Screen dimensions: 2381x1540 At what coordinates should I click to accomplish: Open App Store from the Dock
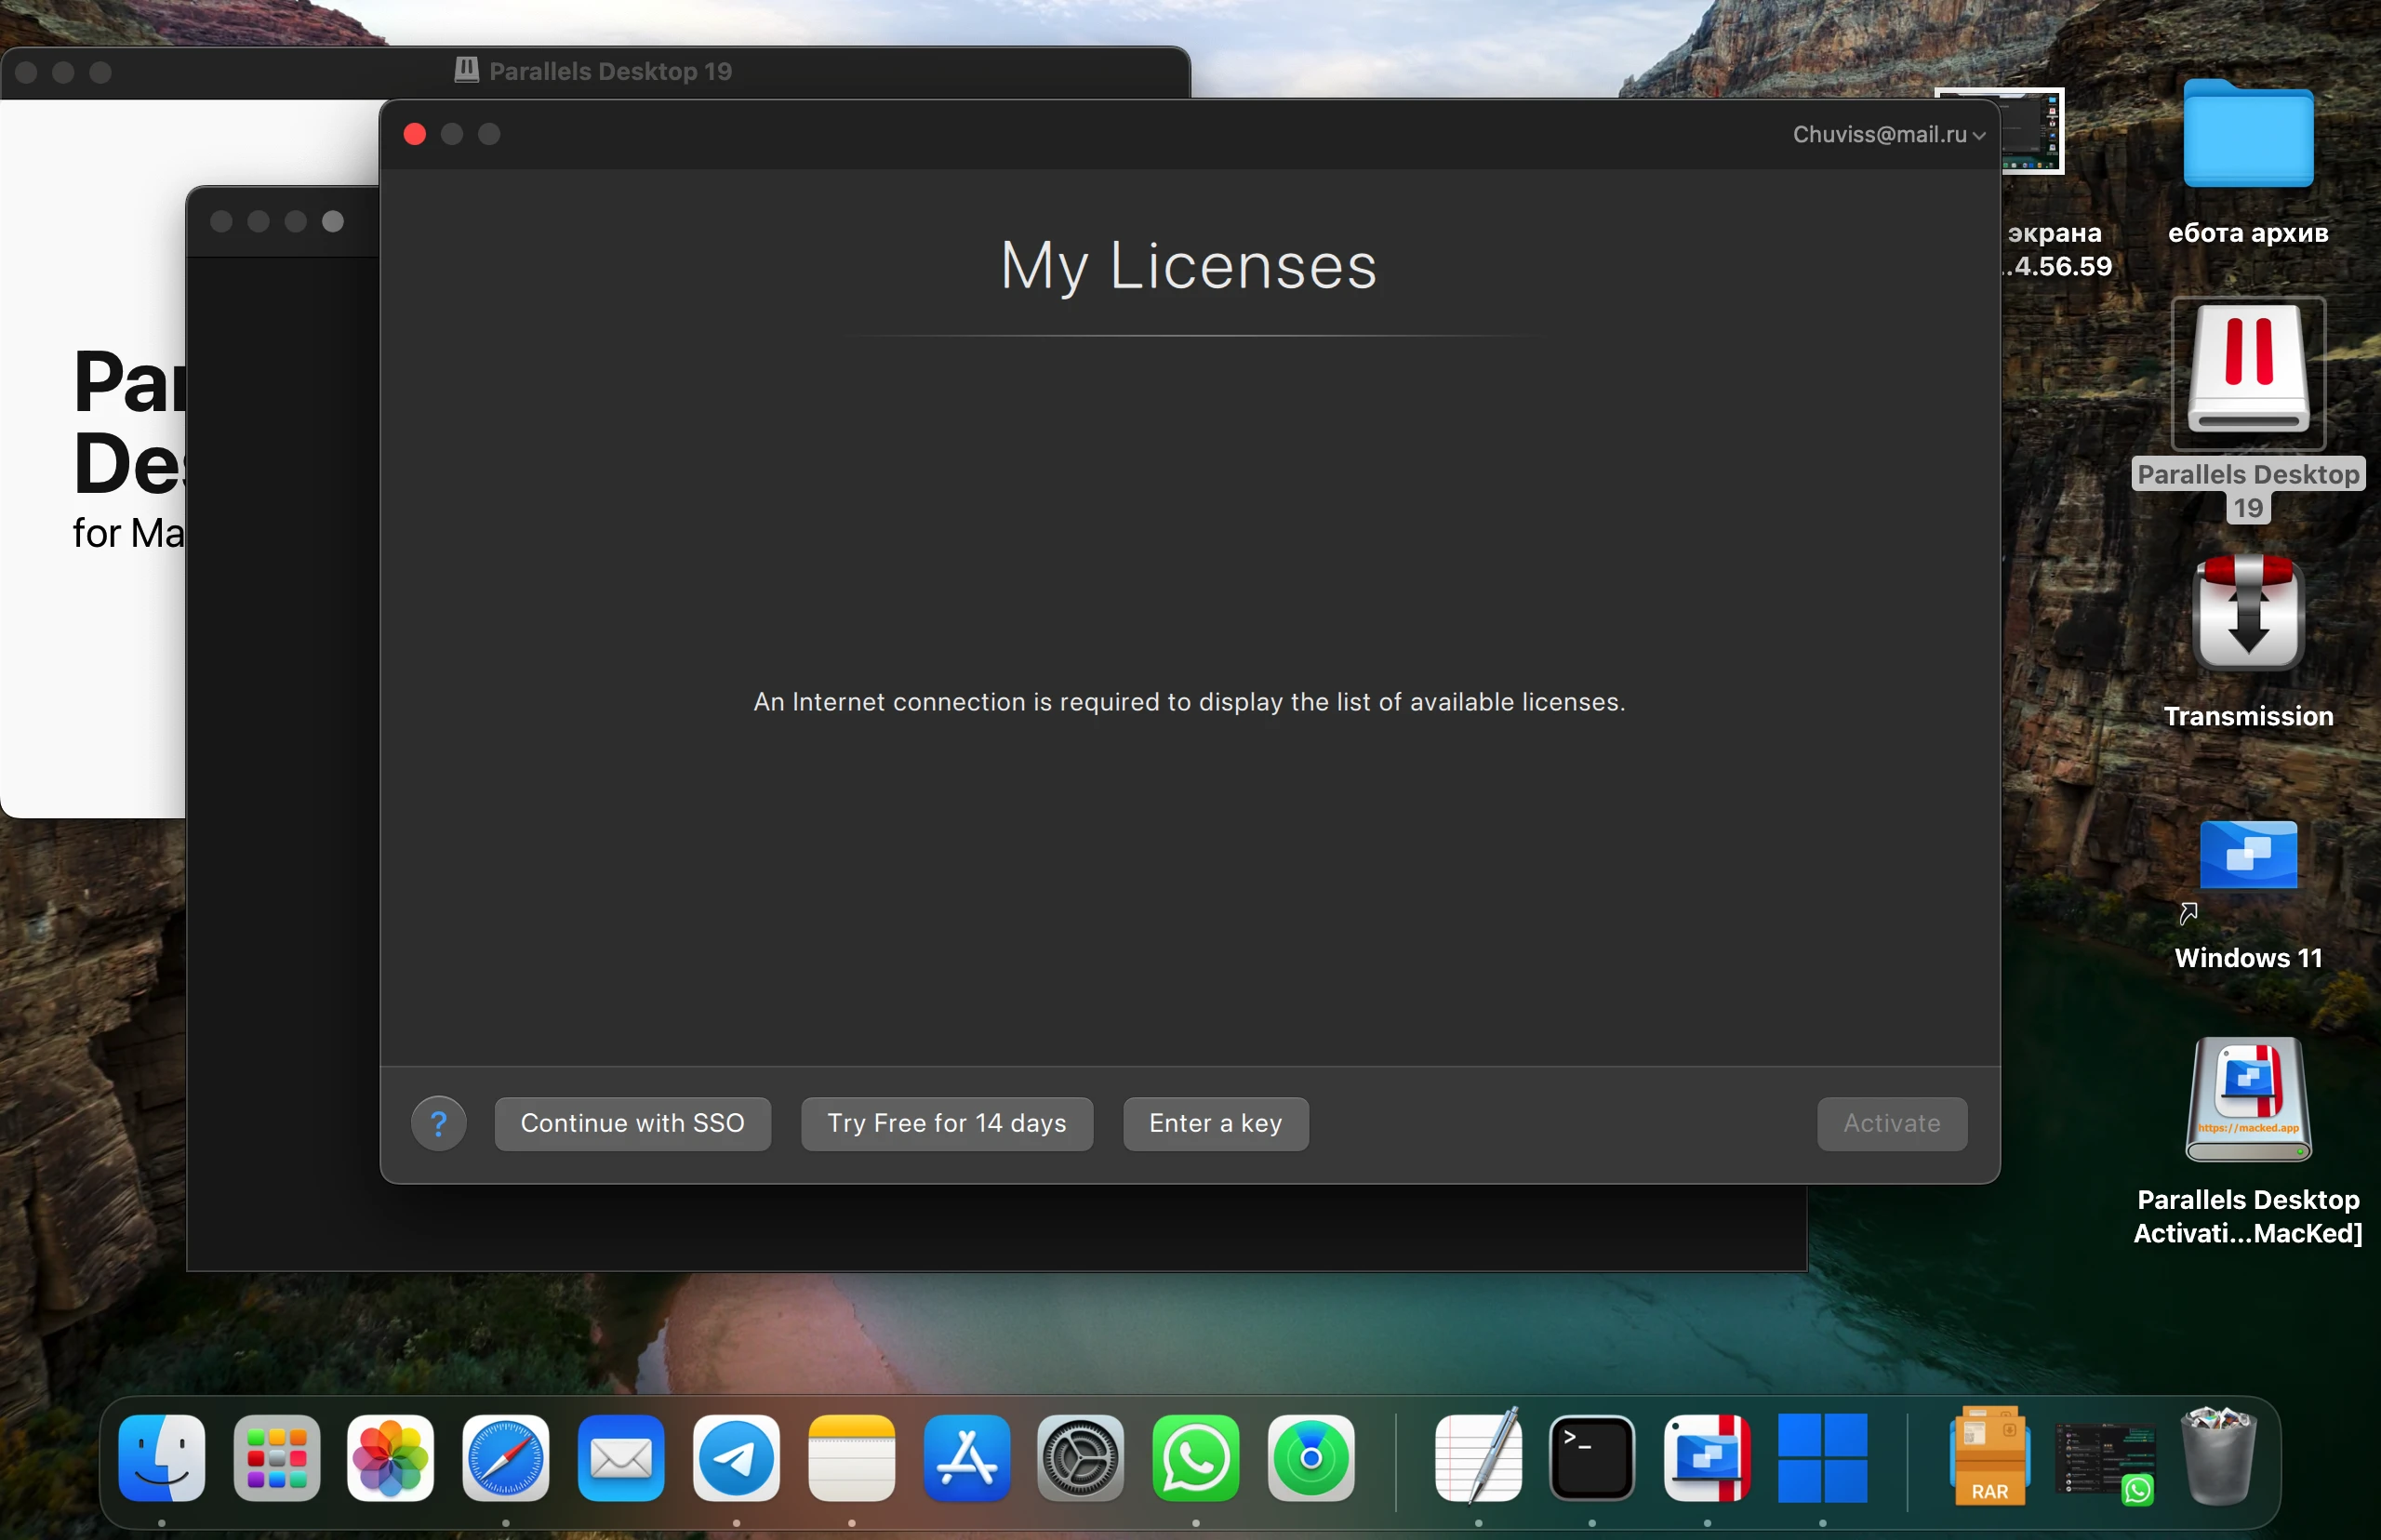(966, 1457)
